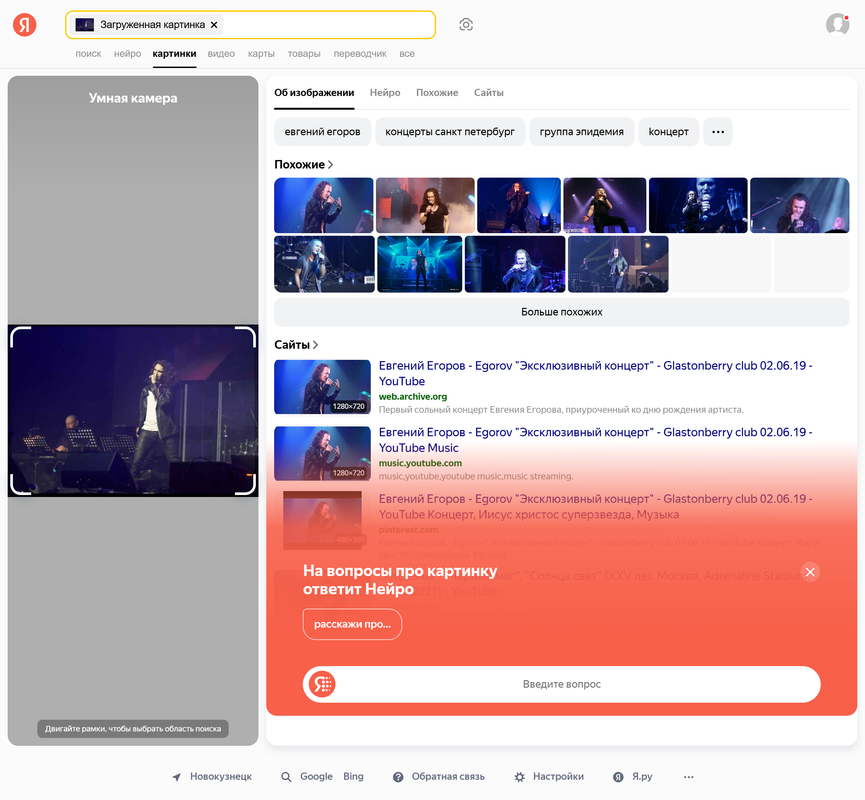Click the gear settings icon in footer
The width and height of the screenshot is (865, 800).
(520, 777)
